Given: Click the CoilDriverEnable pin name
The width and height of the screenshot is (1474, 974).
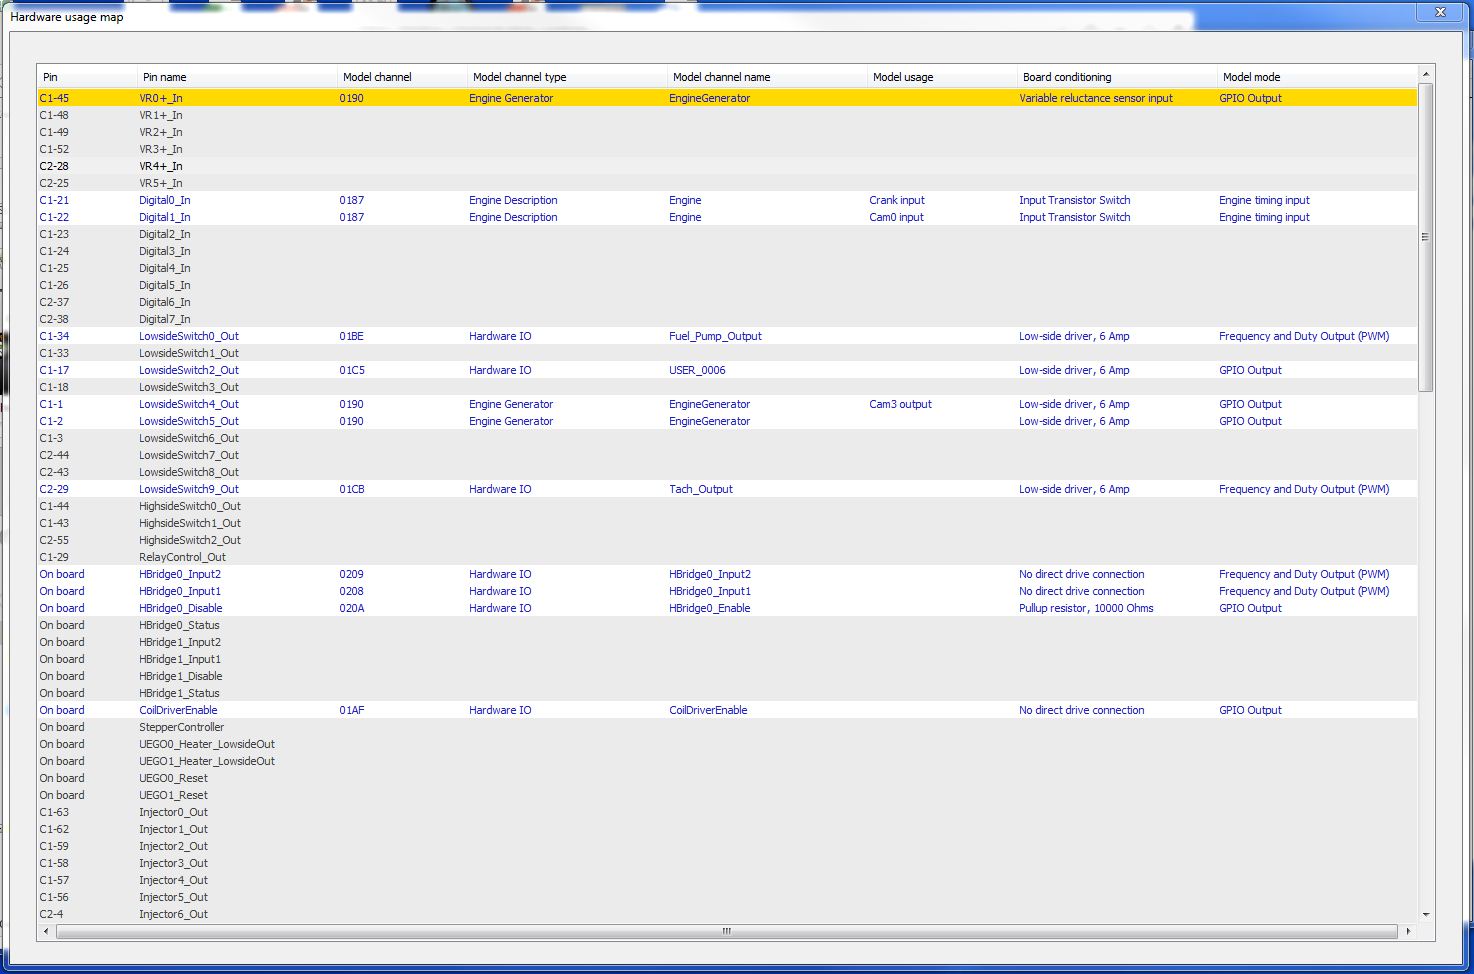Looking at the screenshot, I should pyautogui.click(x=178, y=710).
